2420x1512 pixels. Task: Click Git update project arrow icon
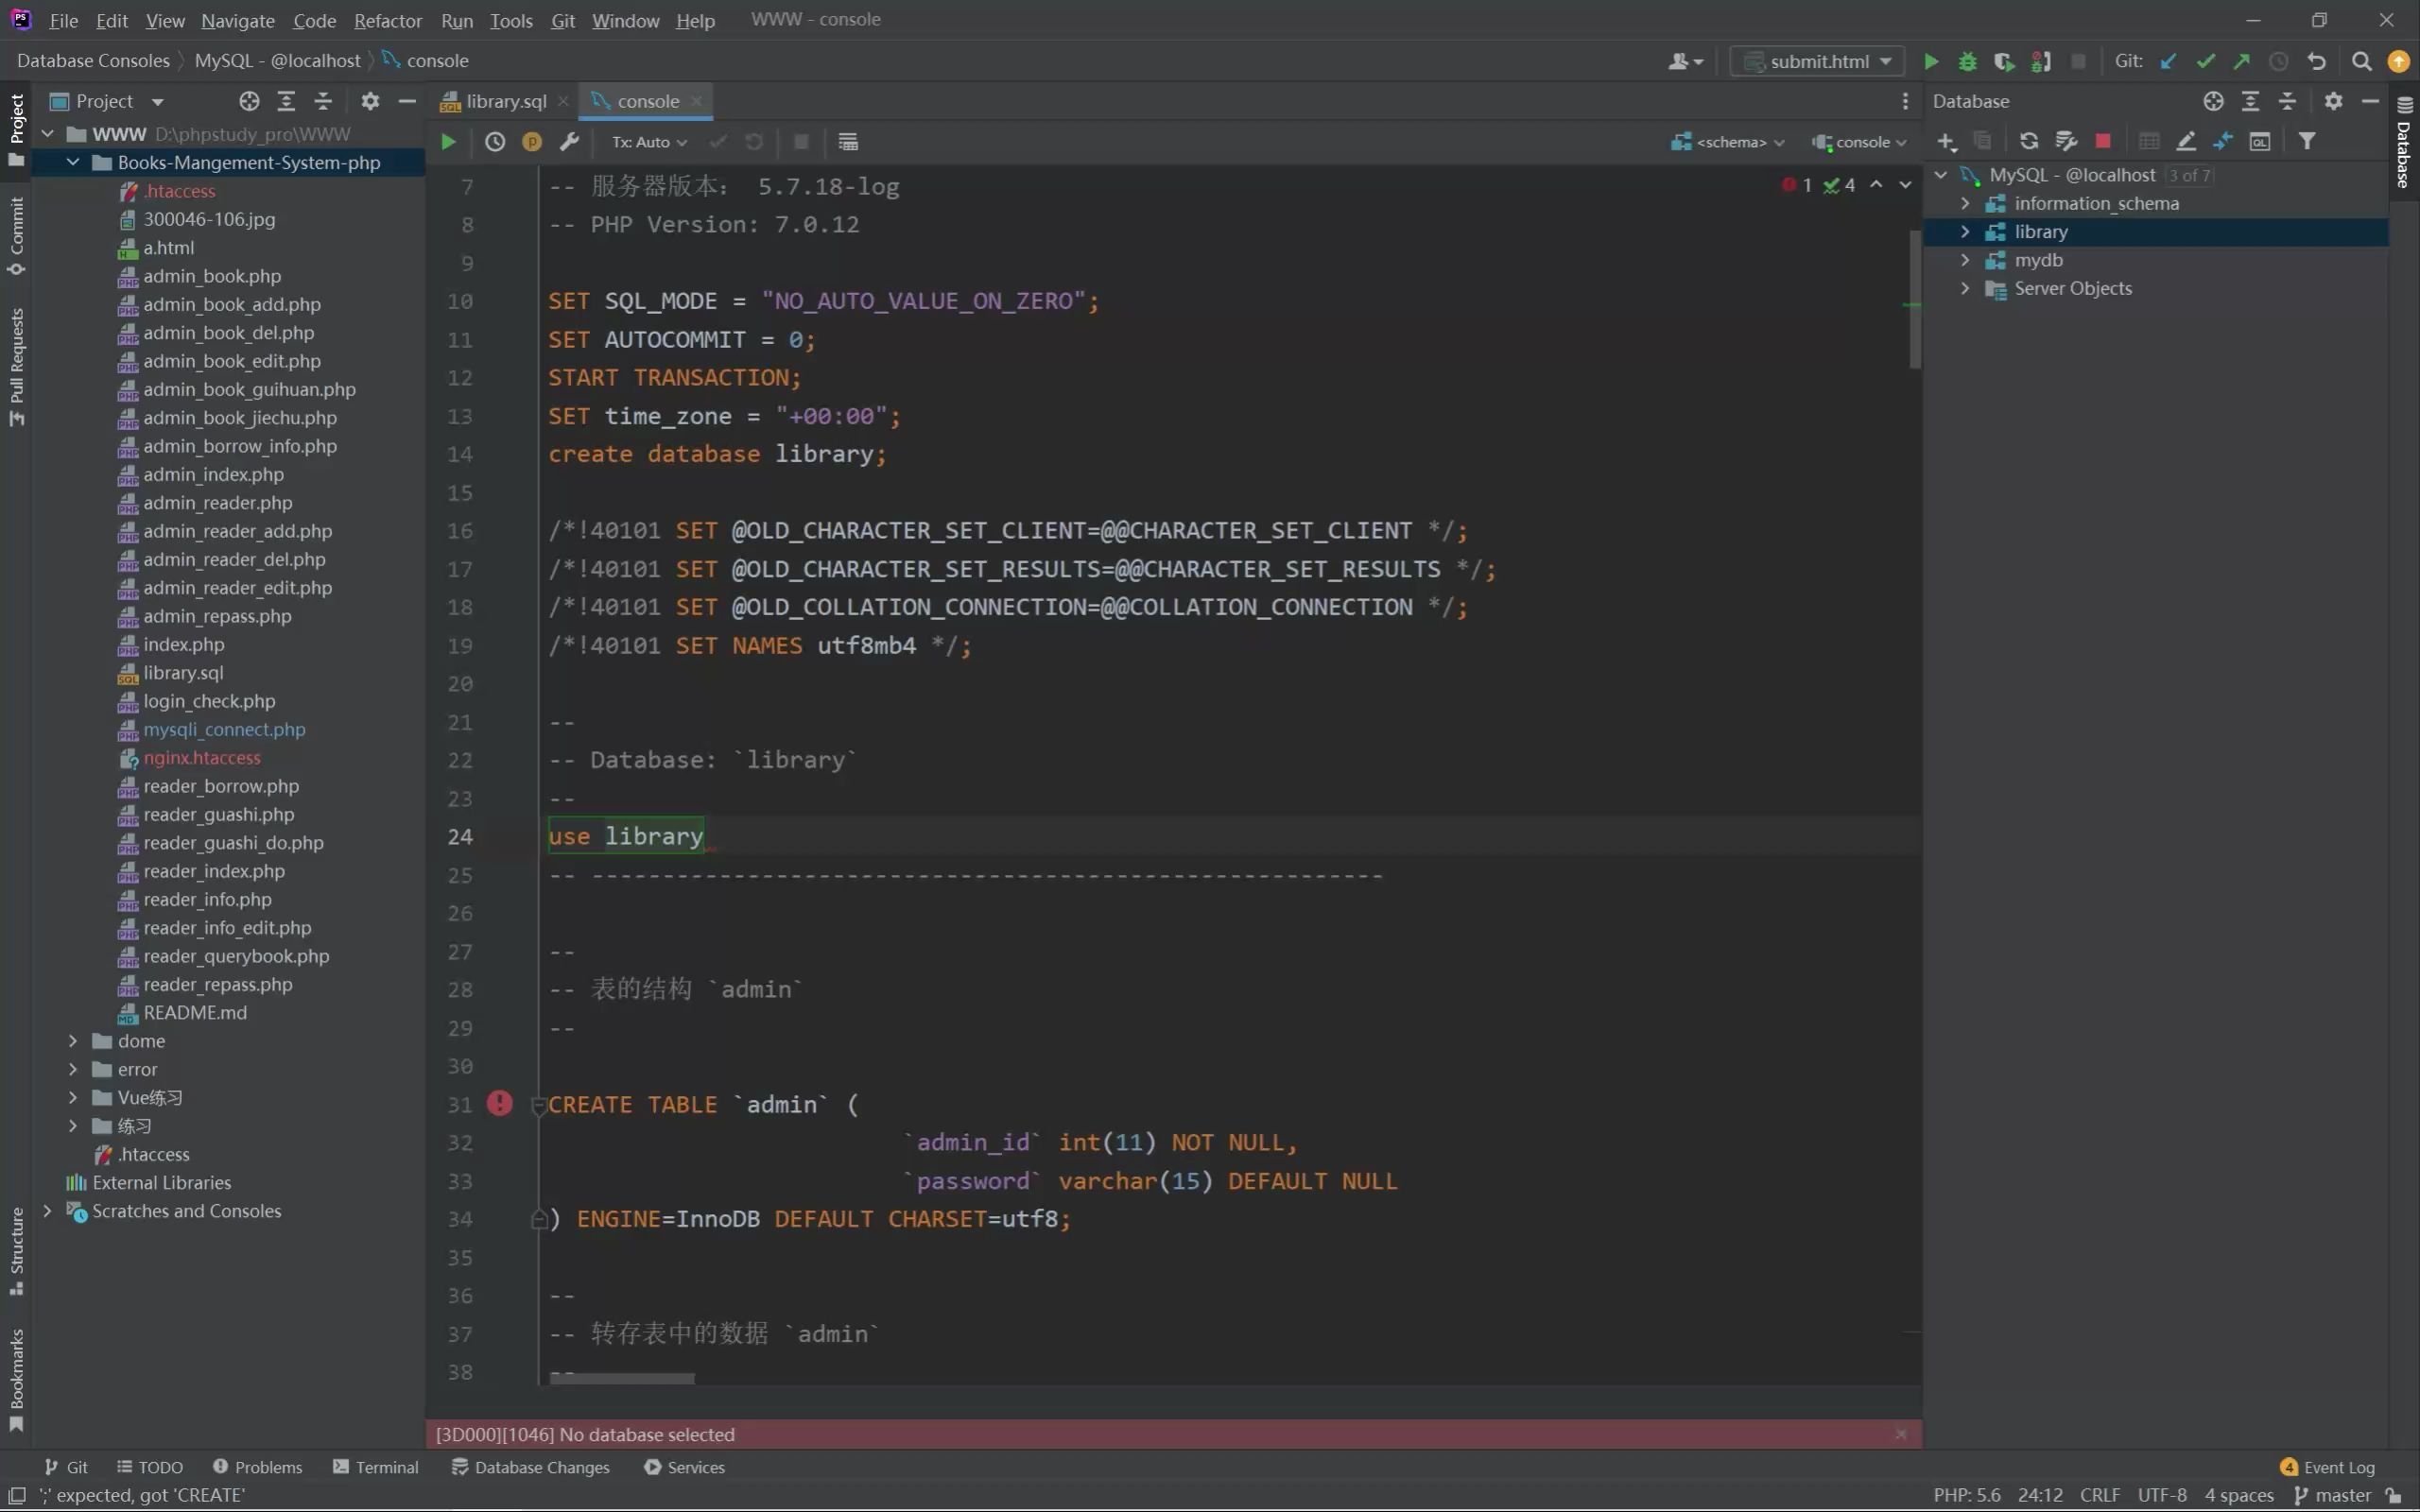click(2168, 61)
